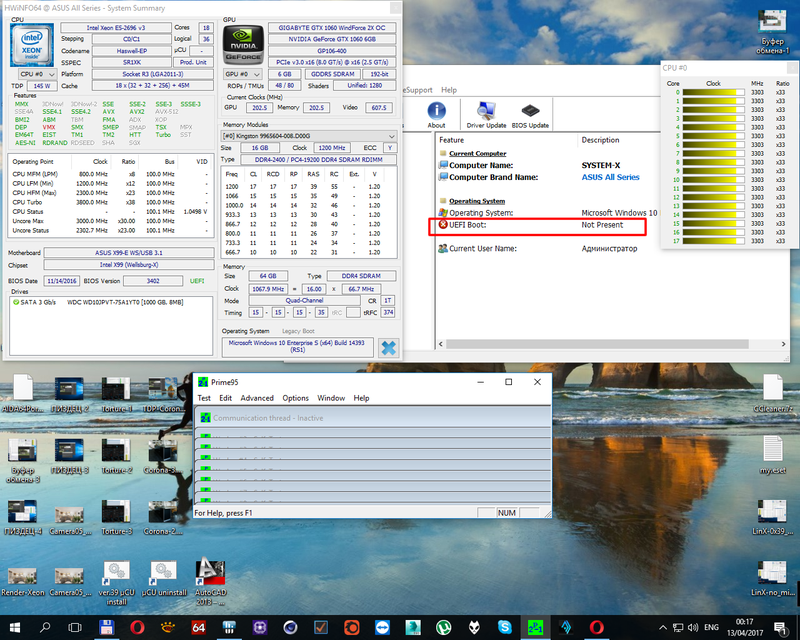
Task: Click the Prime95 icon in the taskbar
Action: pos(535,627)
